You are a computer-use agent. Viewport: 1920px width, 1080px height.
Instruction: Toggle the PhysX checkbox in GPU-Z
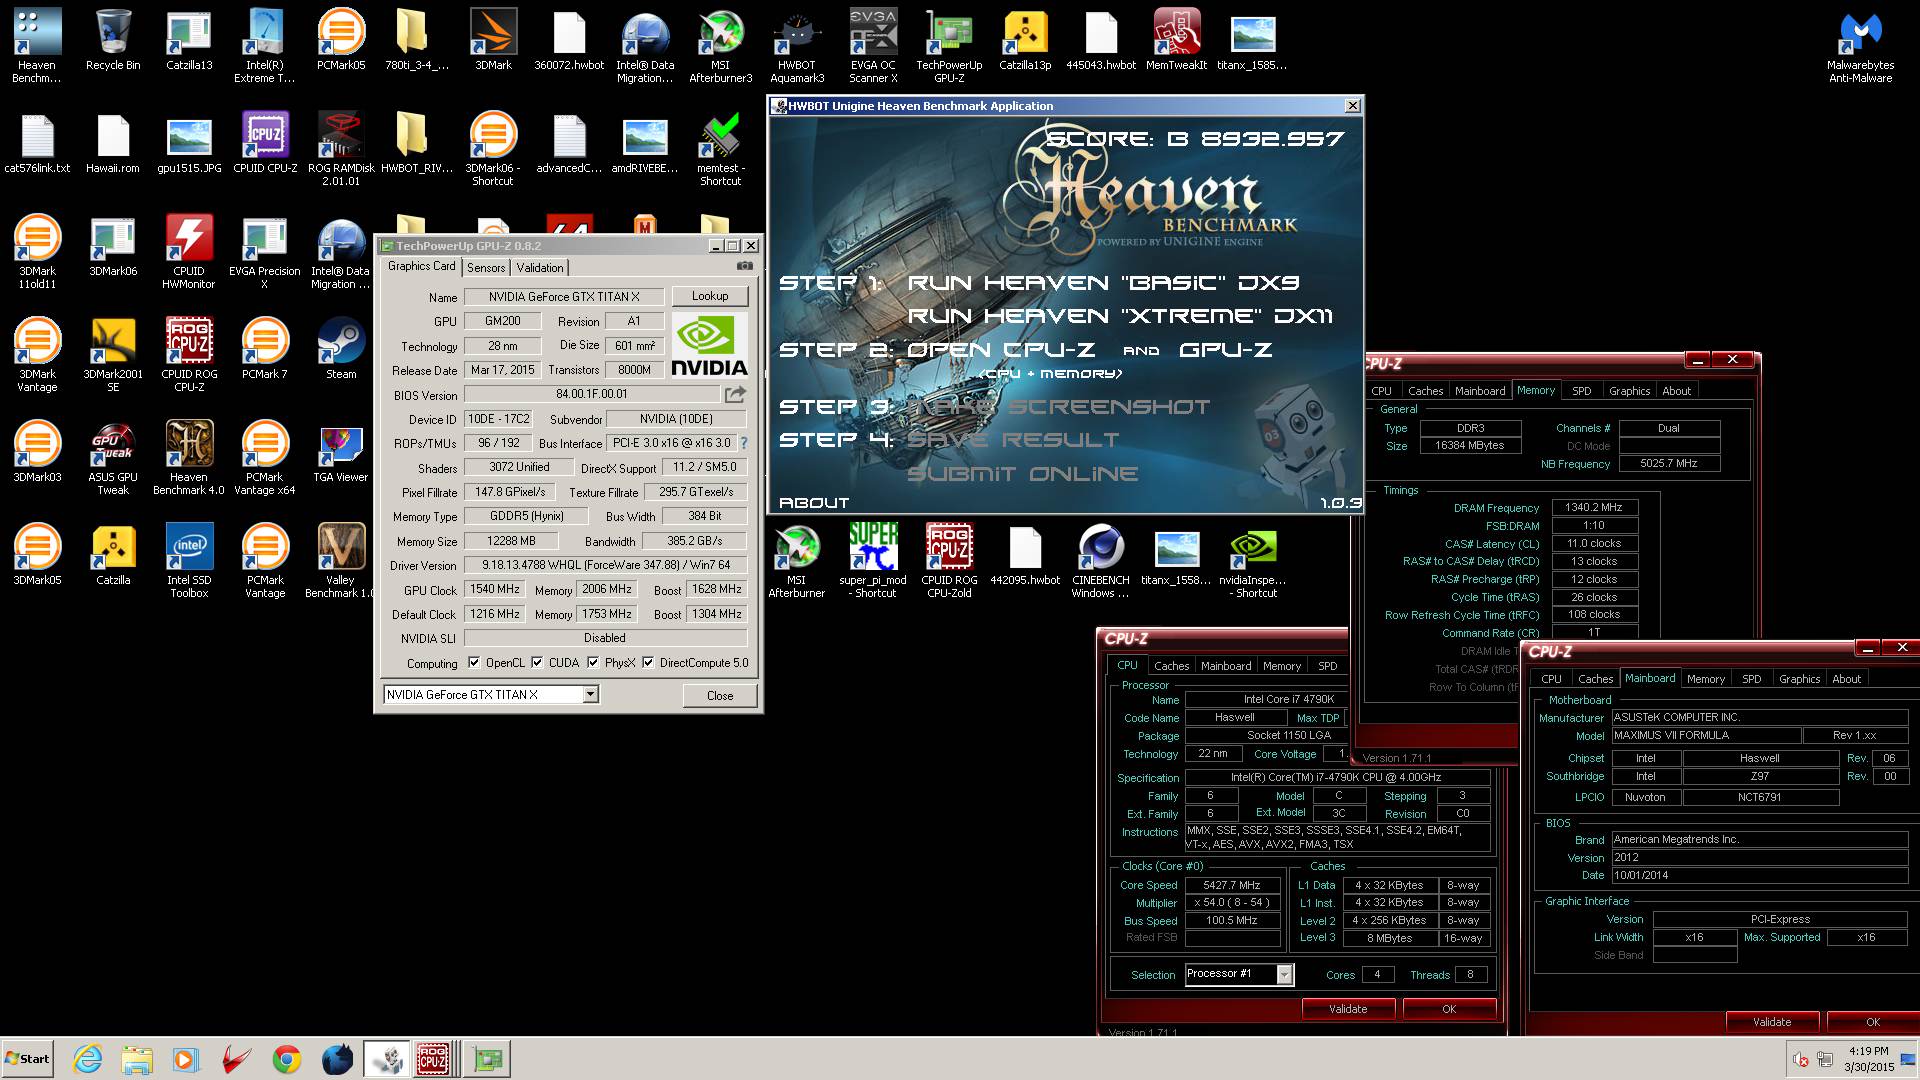pos(593,663)
